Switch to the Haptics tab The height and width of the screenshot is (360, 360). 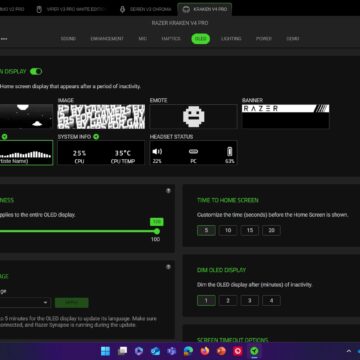(x=171, y=39)
